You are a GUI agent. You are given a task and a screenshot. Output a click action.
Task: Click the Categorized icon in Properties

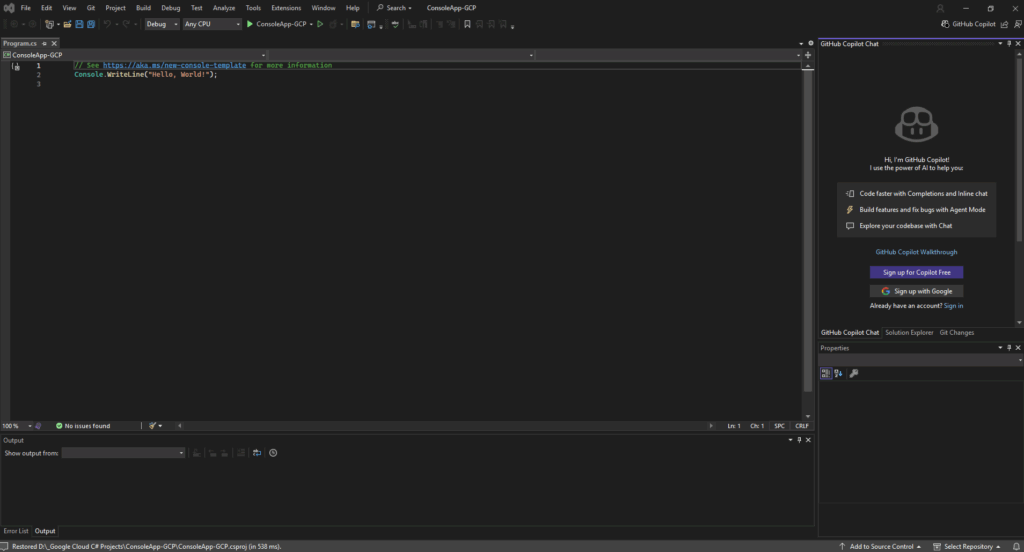point(825,373)
